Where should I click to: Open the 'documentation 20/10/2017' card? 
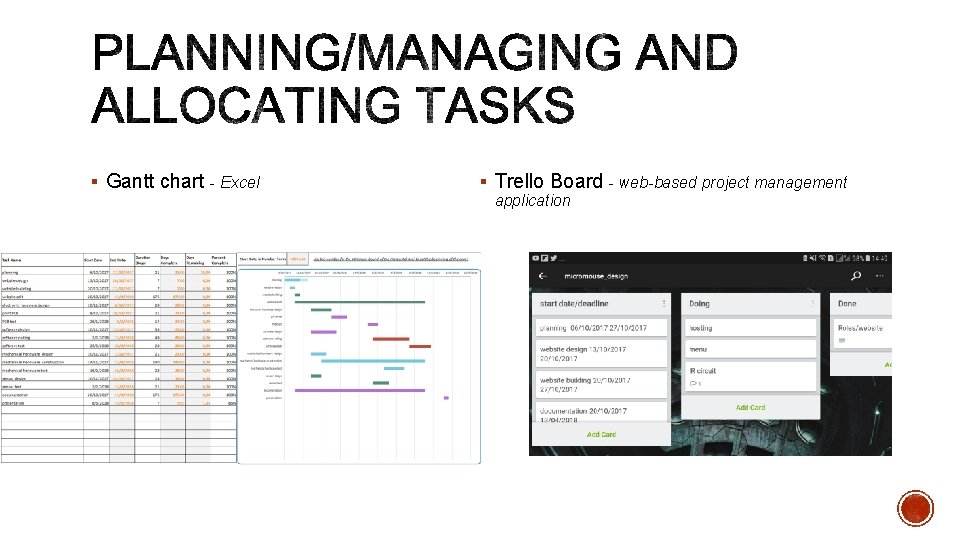pyautogui.click(x=601, y=412)
